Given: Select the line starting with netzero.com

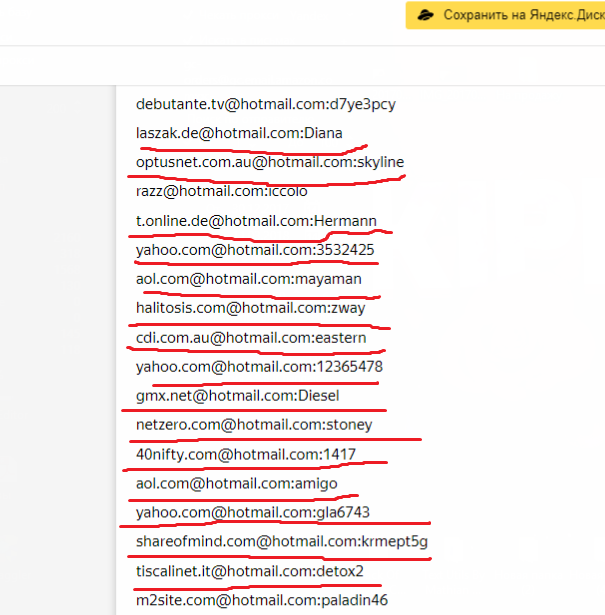Looking at the screenshot, I should (x=254, y=425).
